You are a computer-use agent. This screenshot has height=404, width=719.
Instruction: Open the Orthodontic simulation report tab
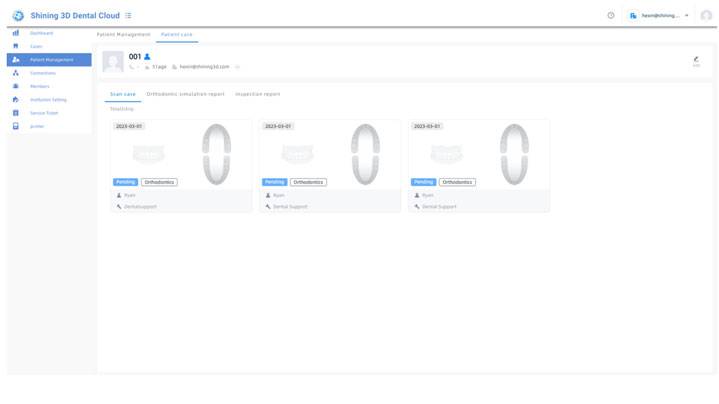(x=185, y=94)
